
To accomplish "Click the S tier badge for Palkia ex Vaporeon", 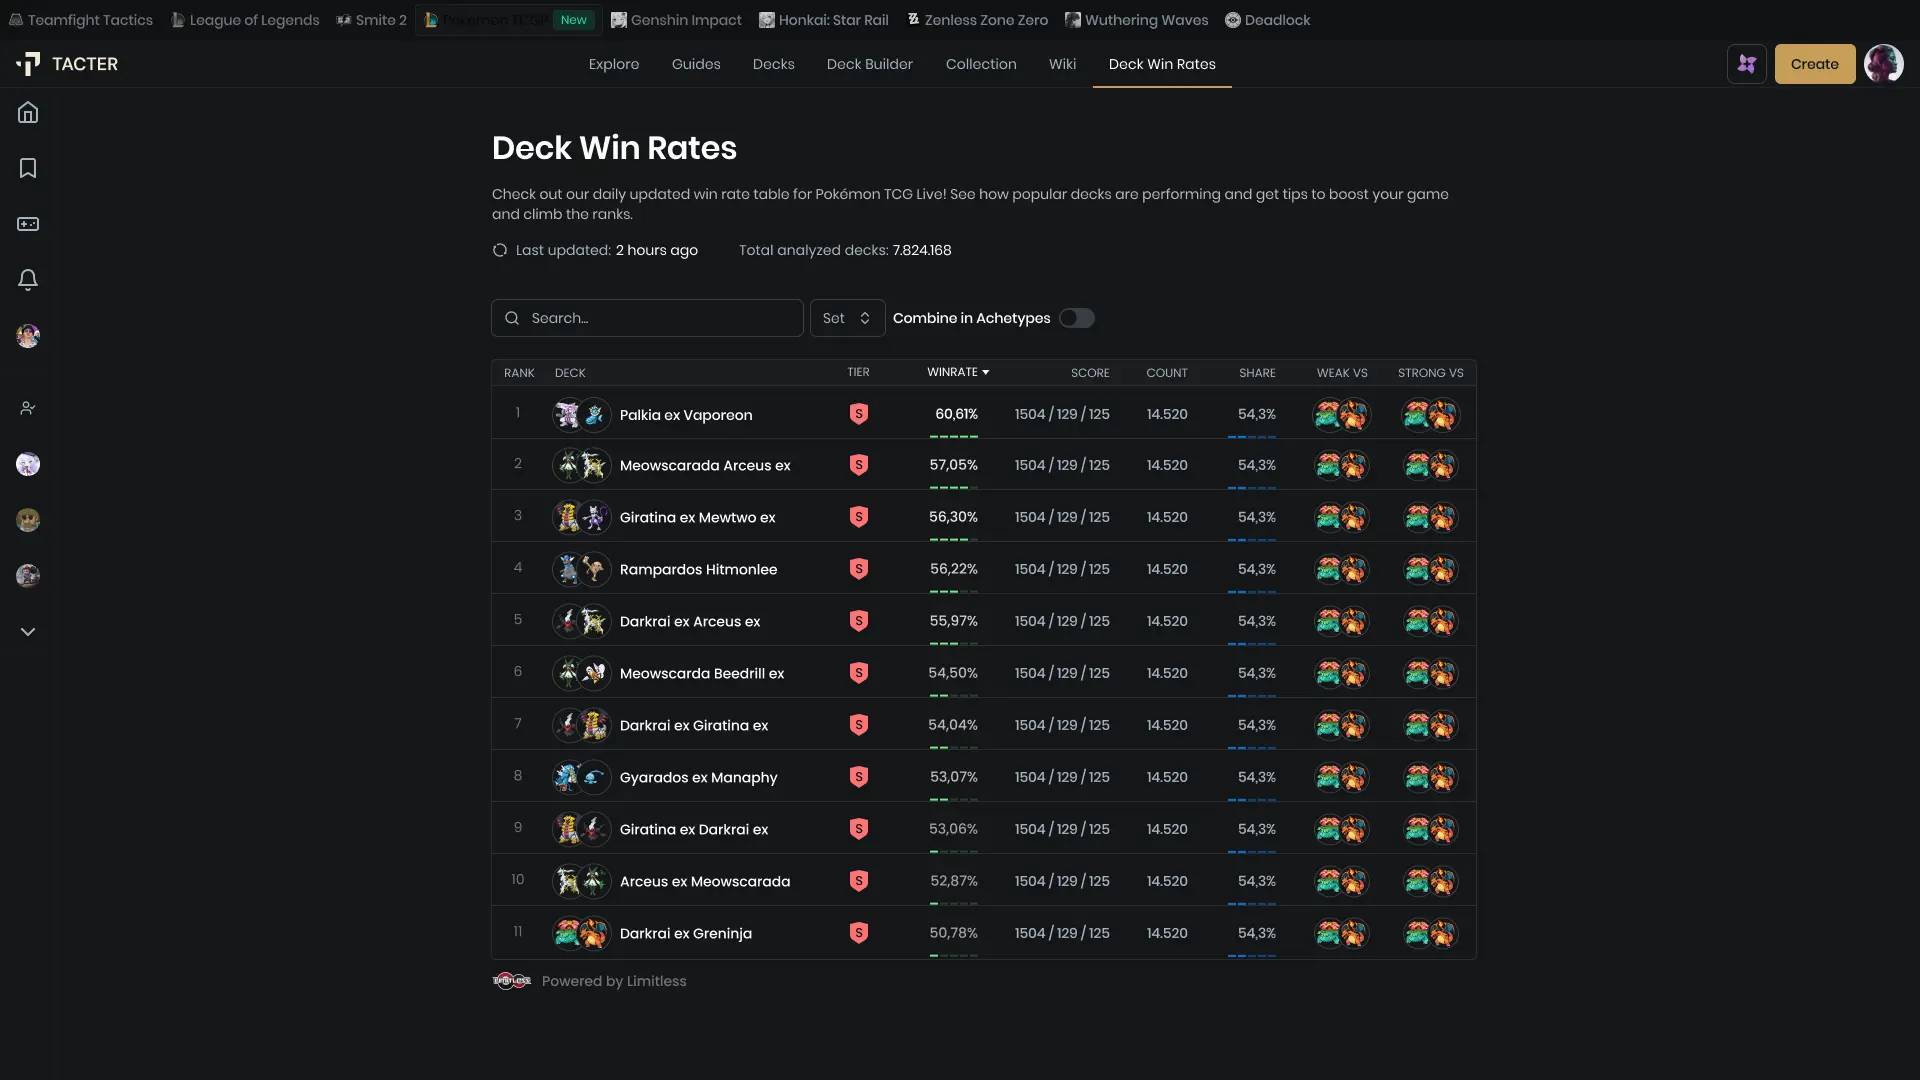I will click(858, 413).
